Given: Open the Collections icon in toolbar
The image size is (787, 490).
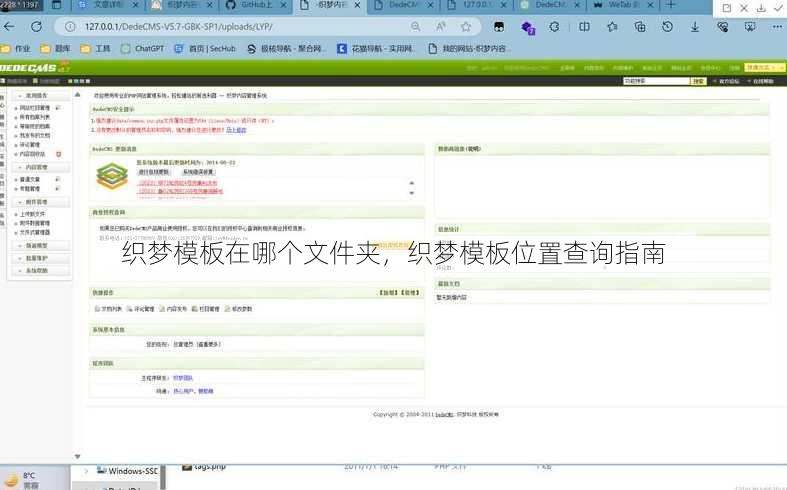Looking at the screenshot, I should [x=640, y=27].
